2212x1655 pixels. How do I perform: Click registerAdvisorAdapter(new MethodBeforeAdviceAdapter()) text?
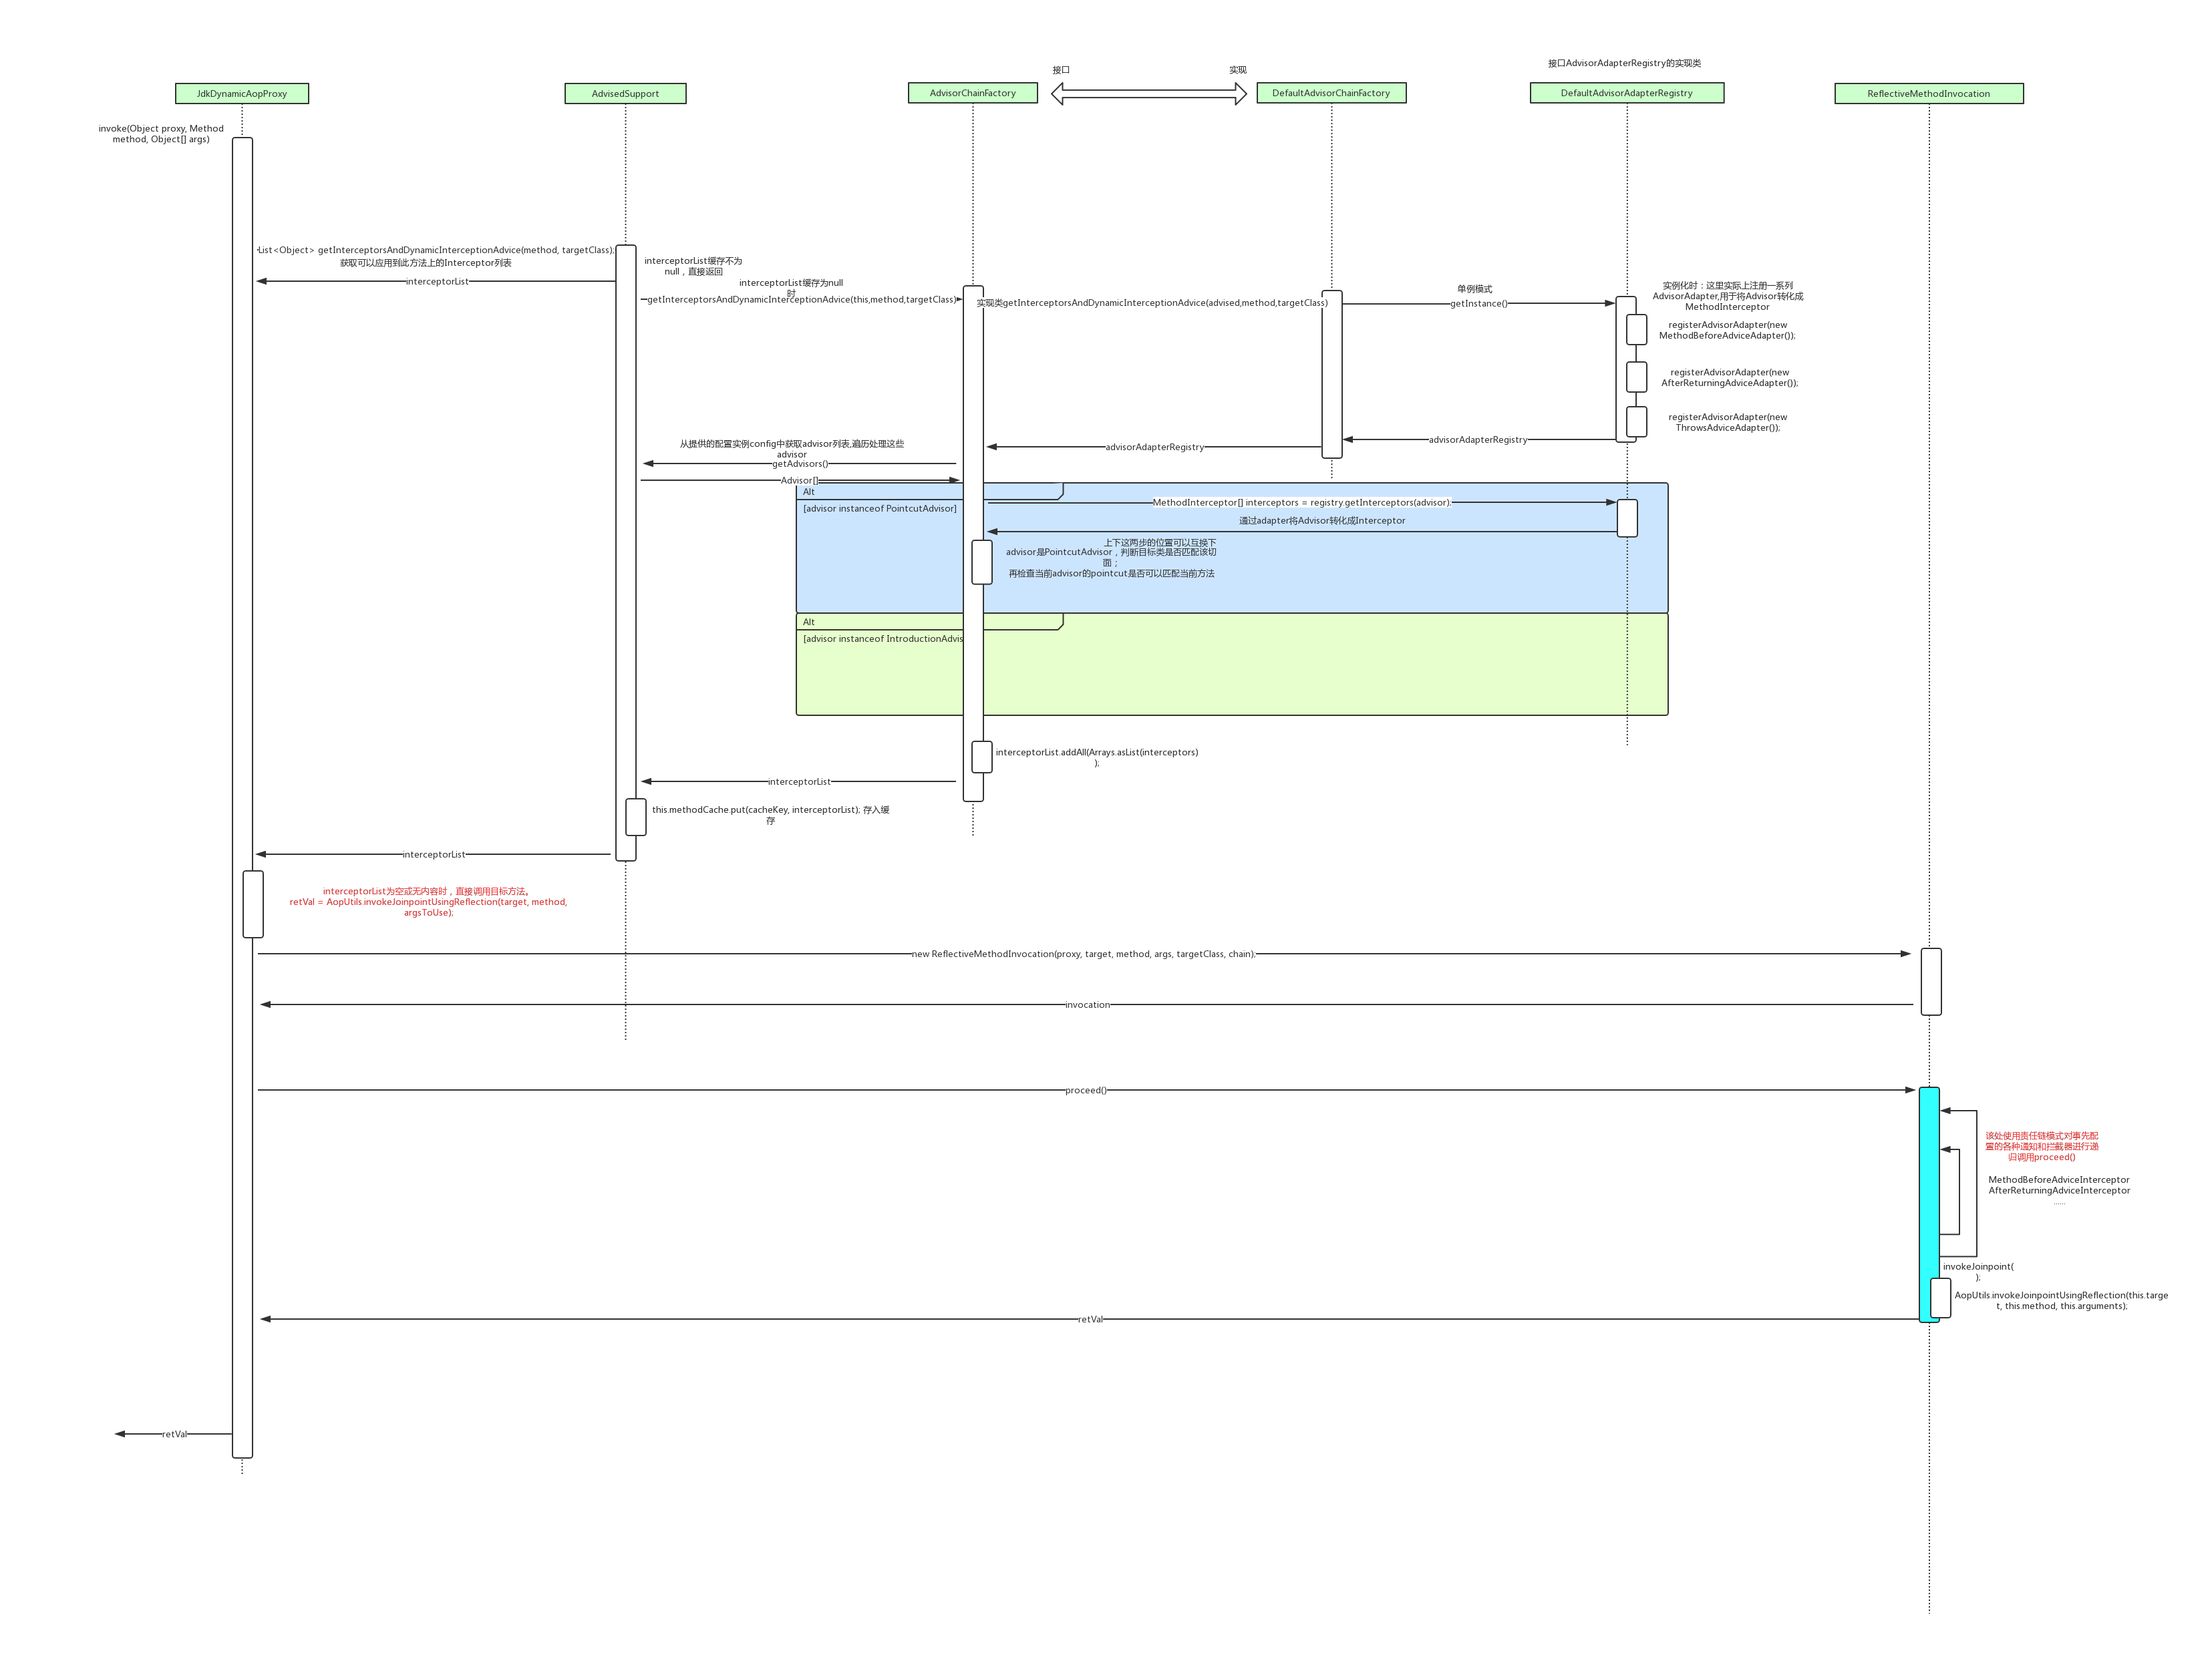(1727, 330)
